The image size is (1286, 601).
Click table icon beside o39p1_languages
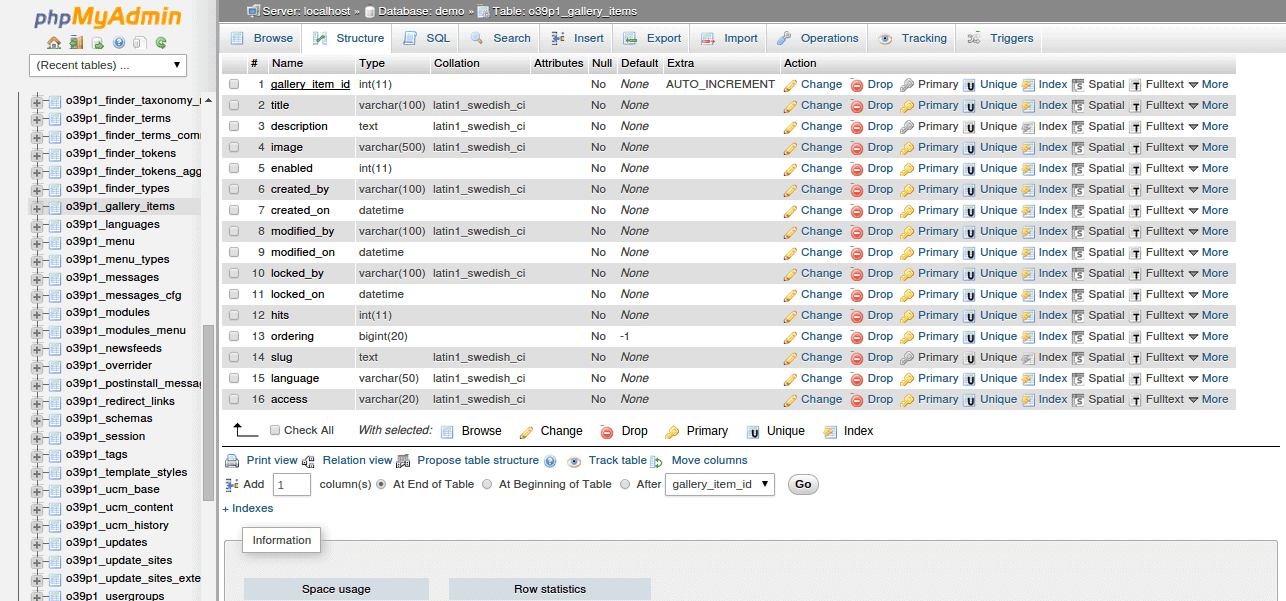click(55, 224)
